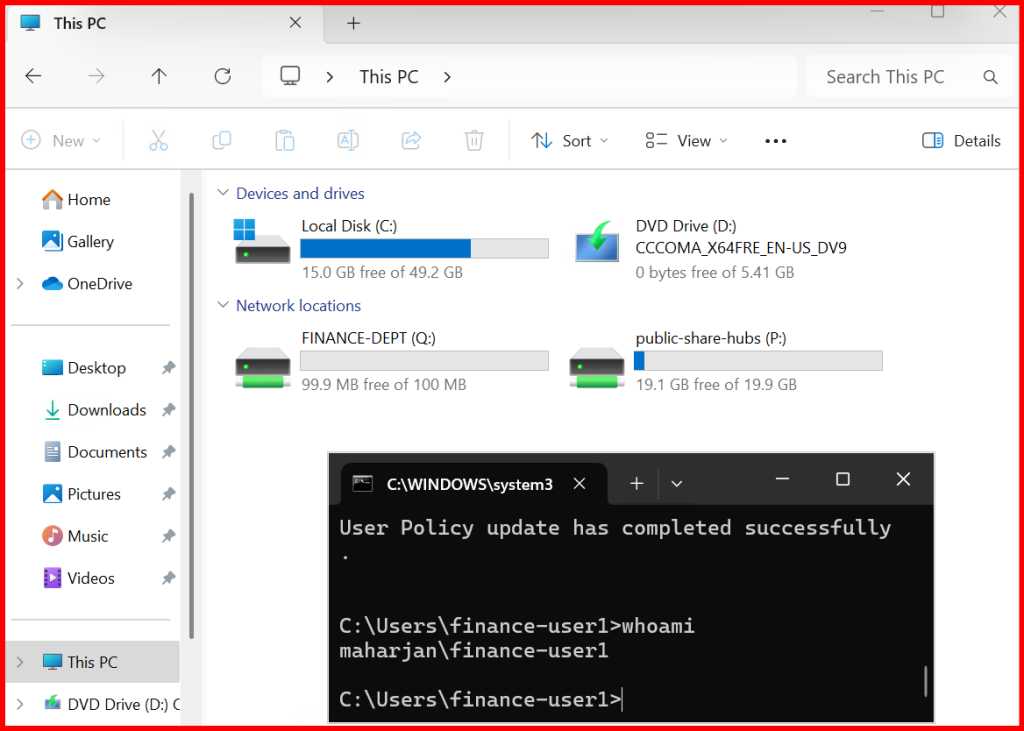This screenshot has height=731, width=1024.
Task: Collapse the Devices and drives group
Action: click(222, 194)
